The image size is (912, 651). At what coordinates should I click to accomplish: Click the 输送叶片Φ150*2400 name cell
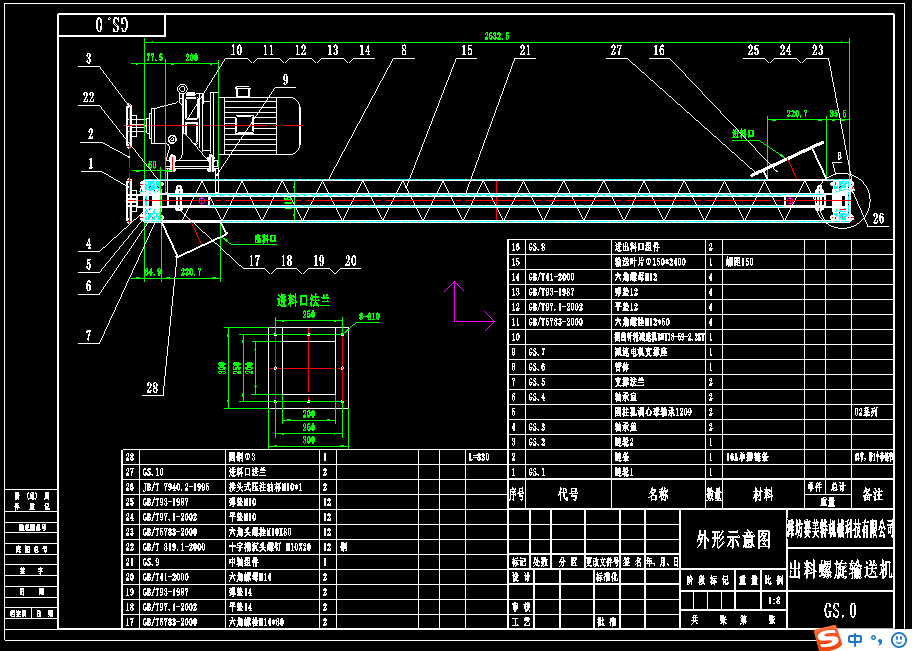(650, 262)
